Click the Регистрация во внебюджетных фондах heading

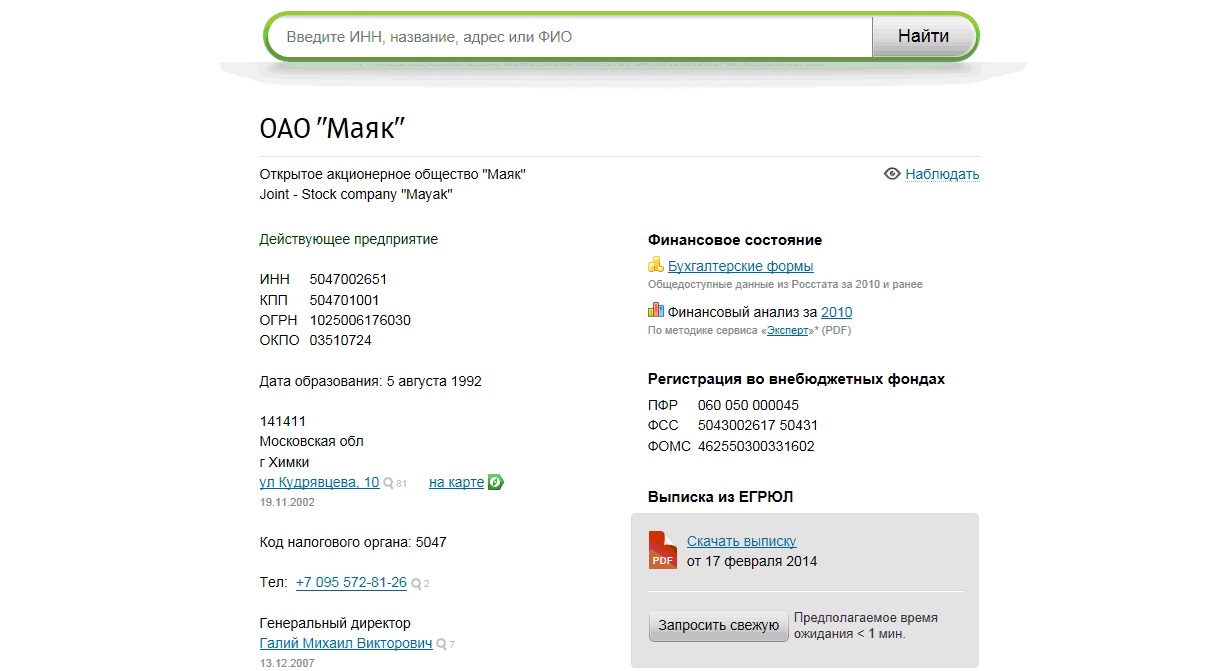pyautogui.click(x=797, y=379)
